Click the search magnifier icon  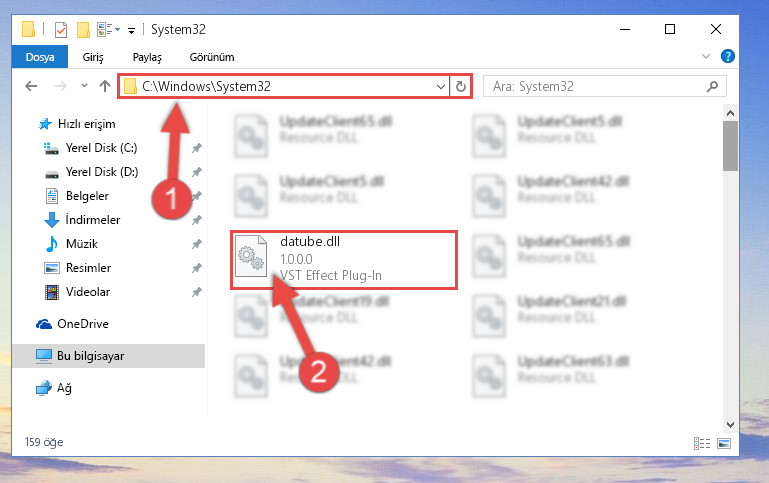[712, 86]
